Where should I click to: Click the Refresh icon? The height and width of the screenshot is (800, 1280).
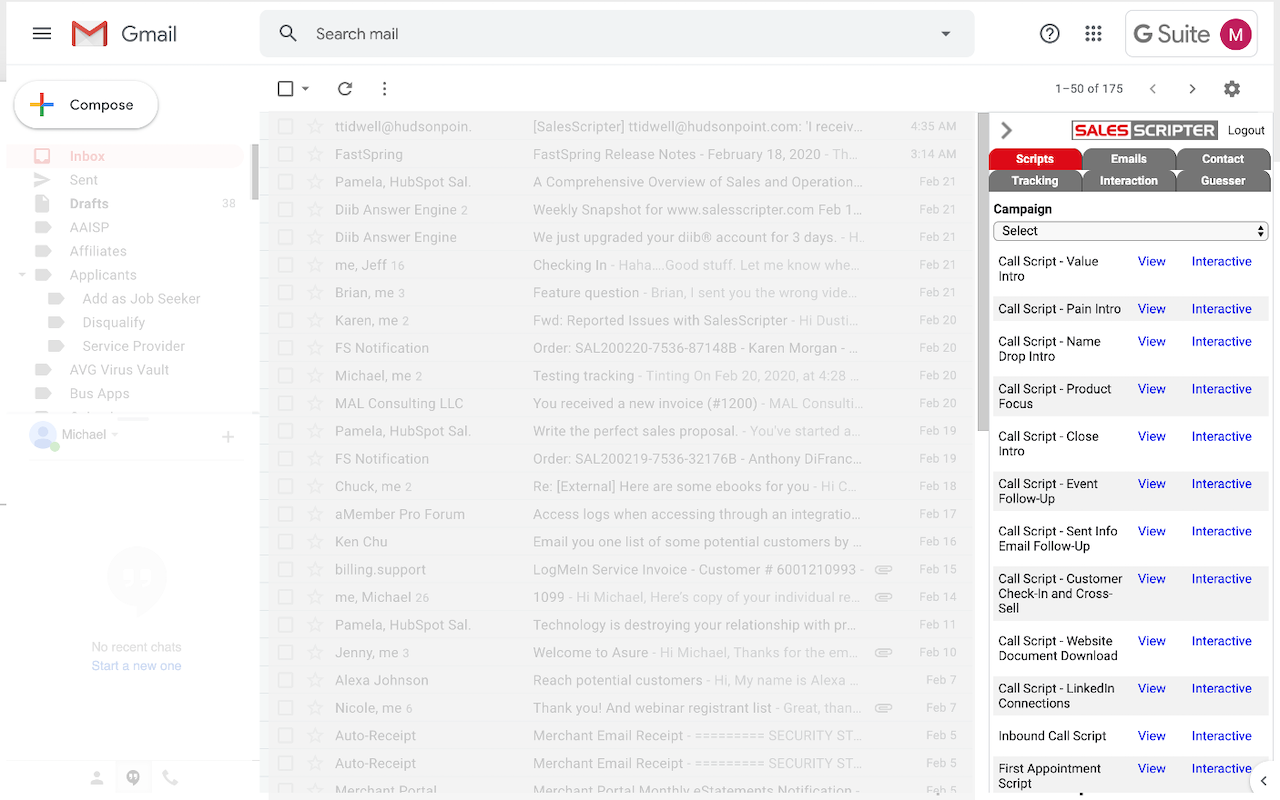(345, 89)
